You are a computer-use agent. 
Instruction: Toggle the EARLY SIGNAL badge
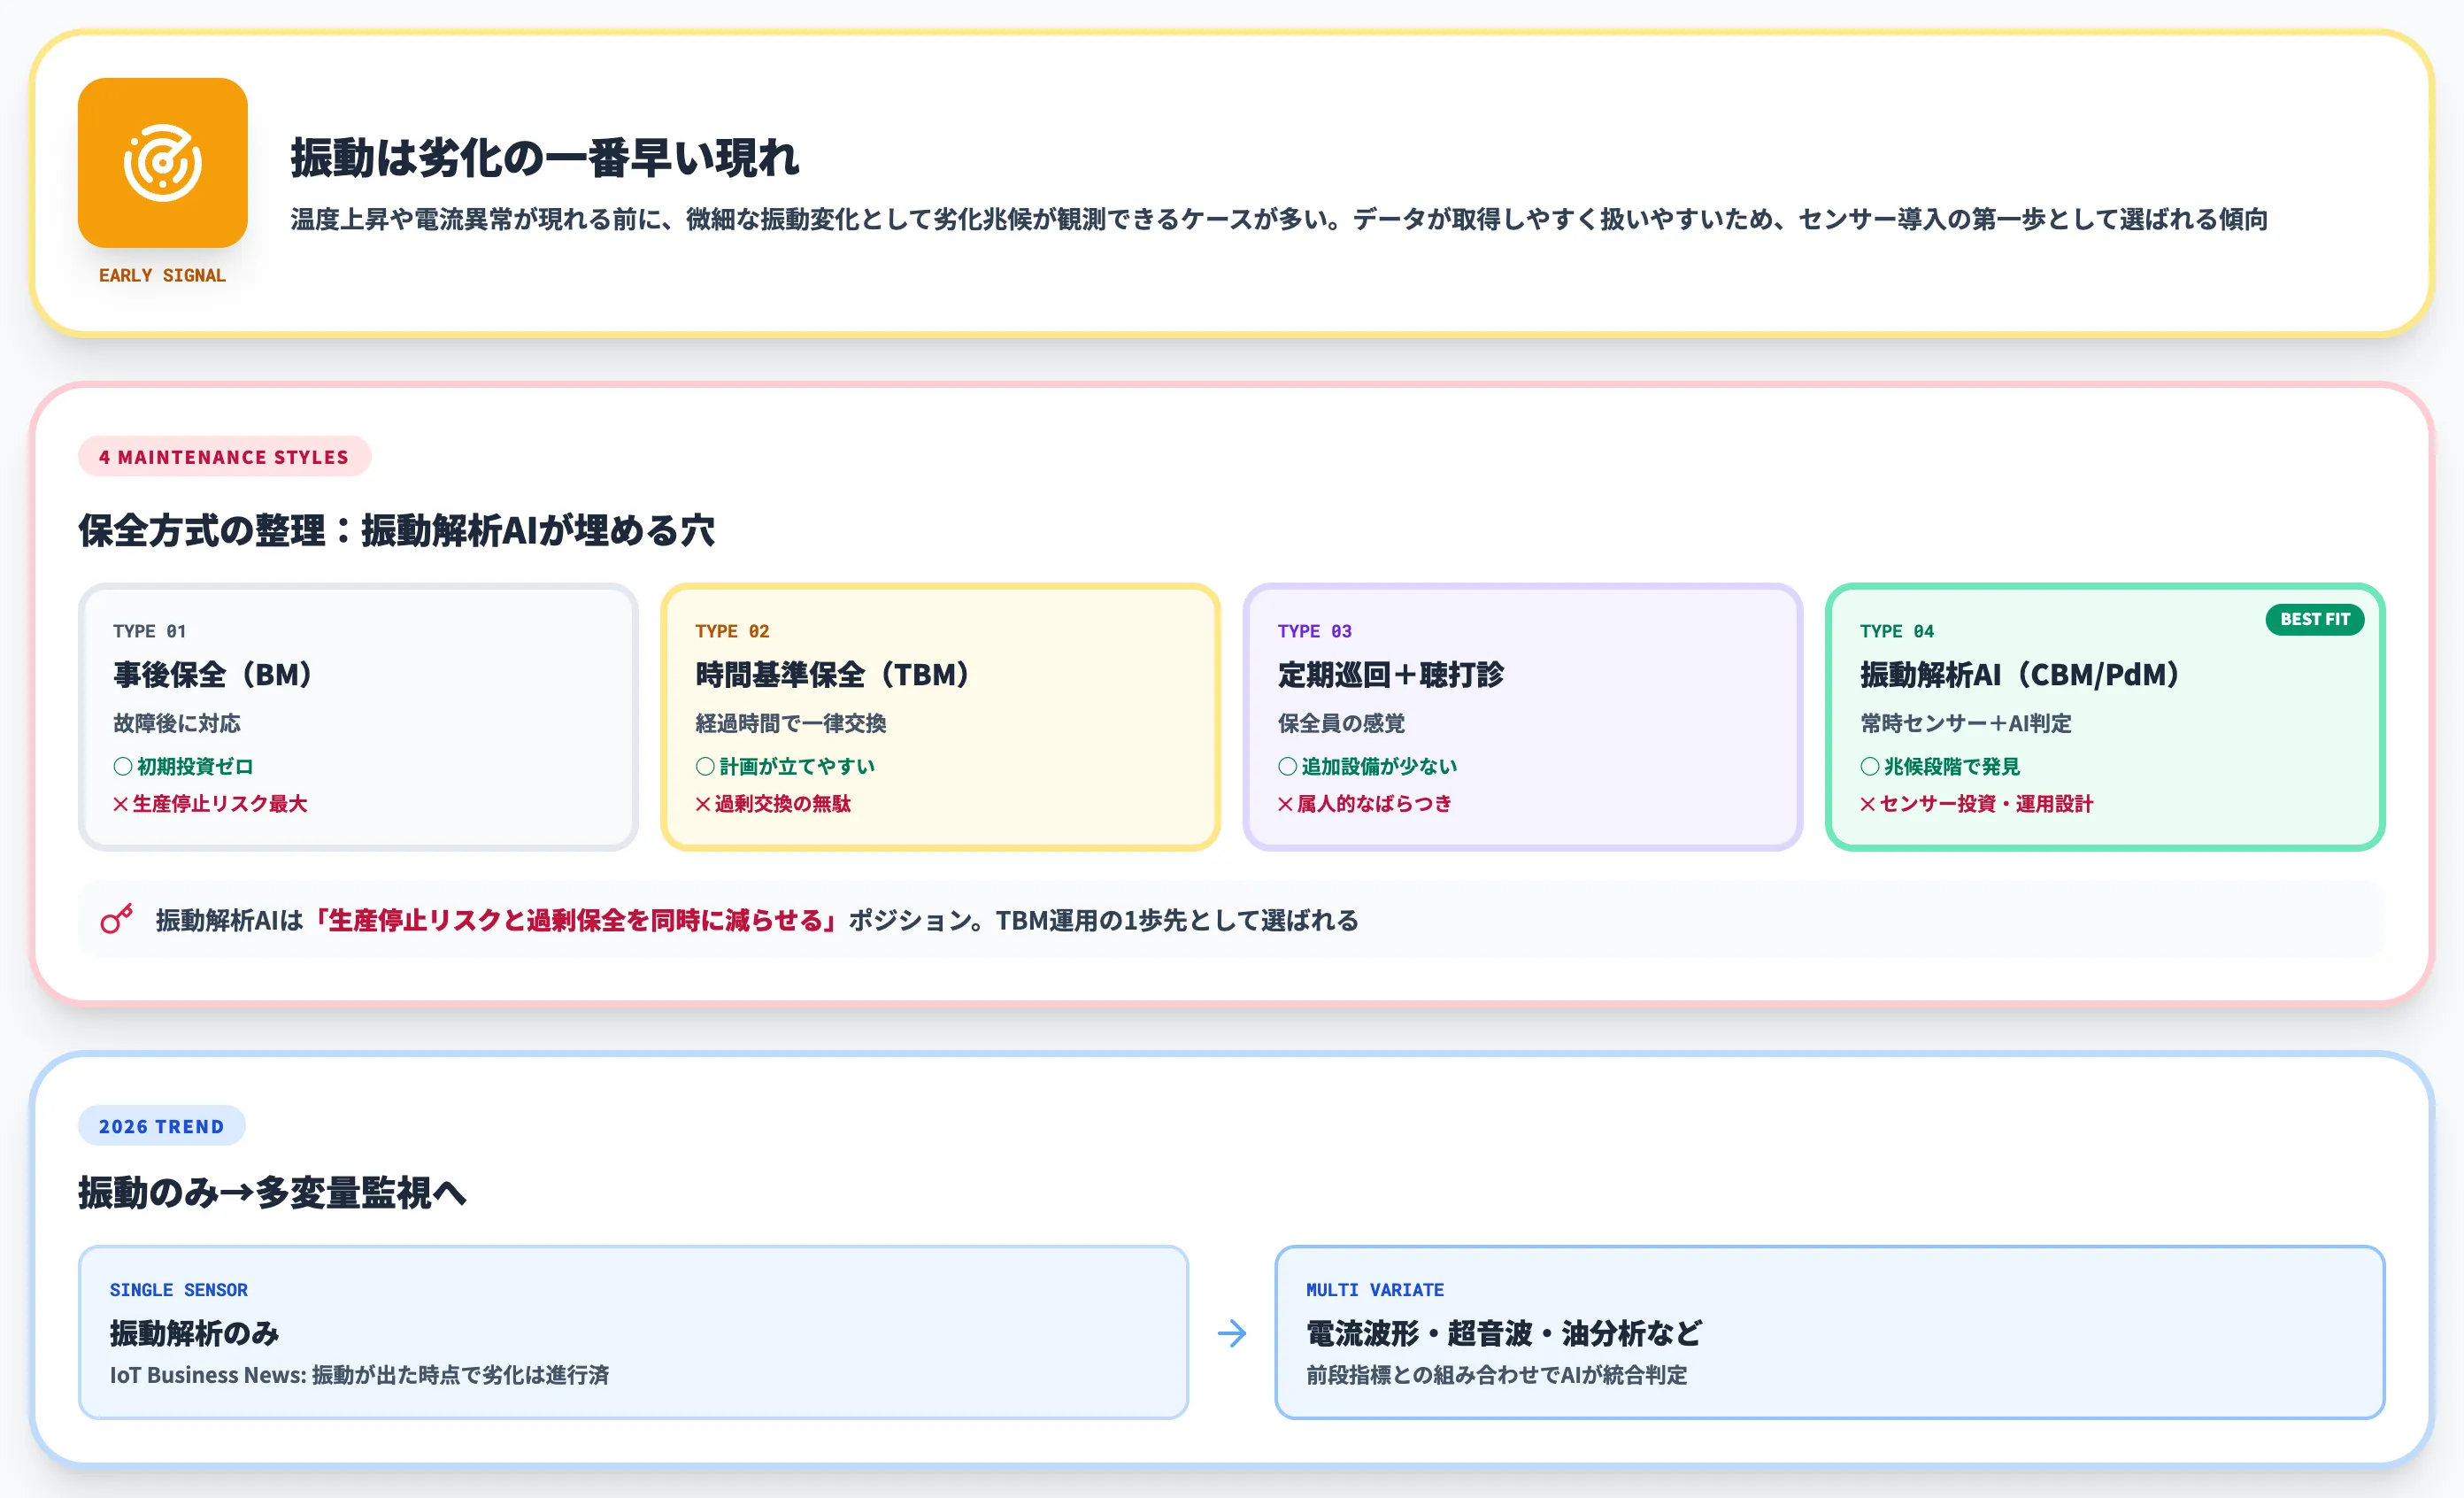(x=162, y=275)
